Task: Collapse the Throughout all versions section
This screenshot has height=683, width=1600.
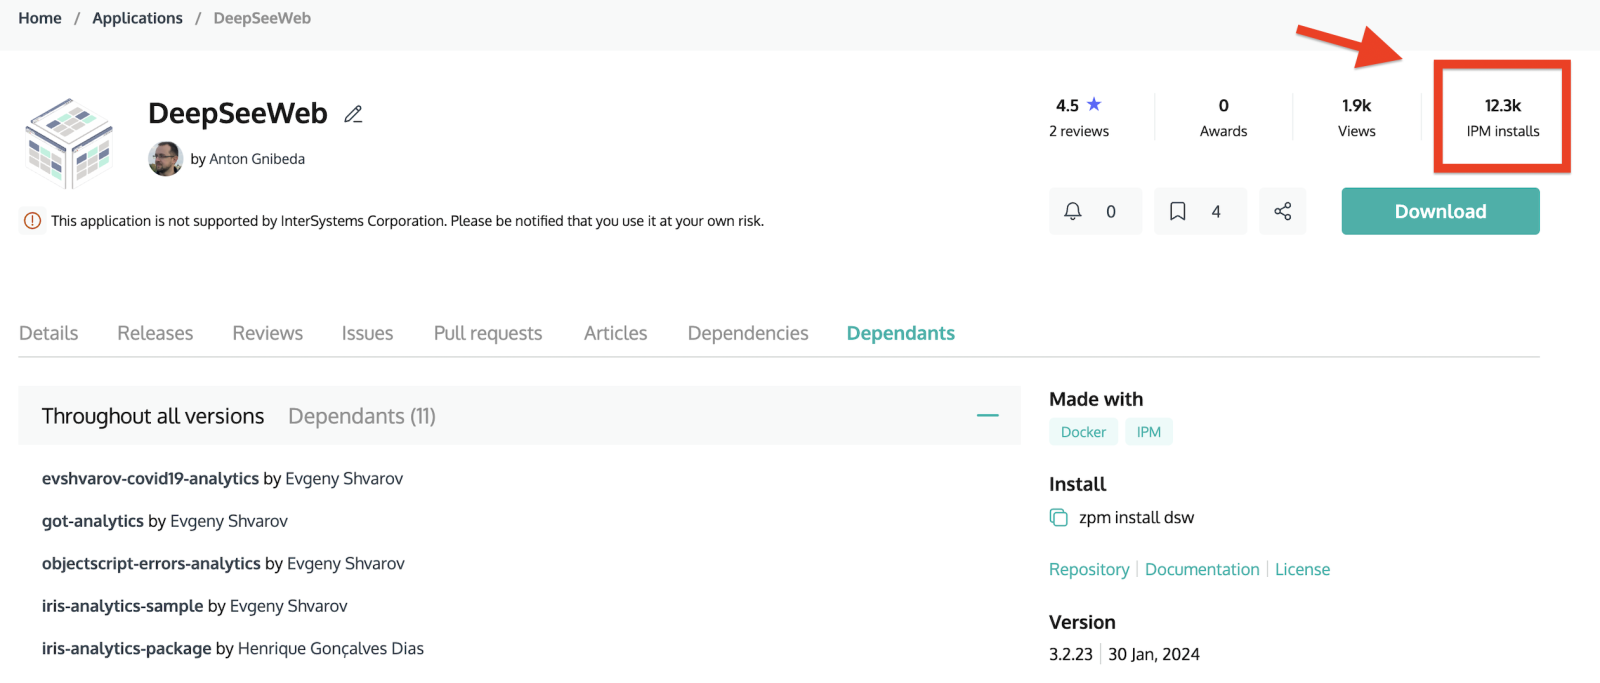Action: pyautogui.click(x=988, y=415)
